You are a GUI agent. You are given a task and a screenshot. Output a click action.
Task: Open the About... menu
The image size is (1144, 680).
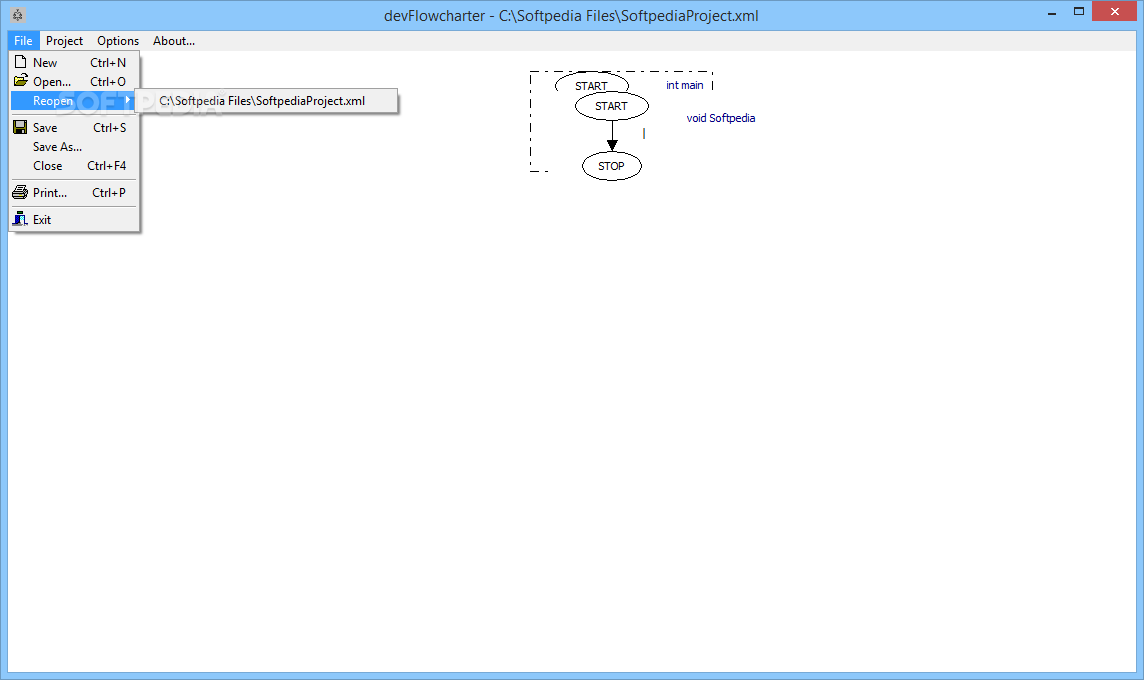pyautogui.click(x=174, y=41)
